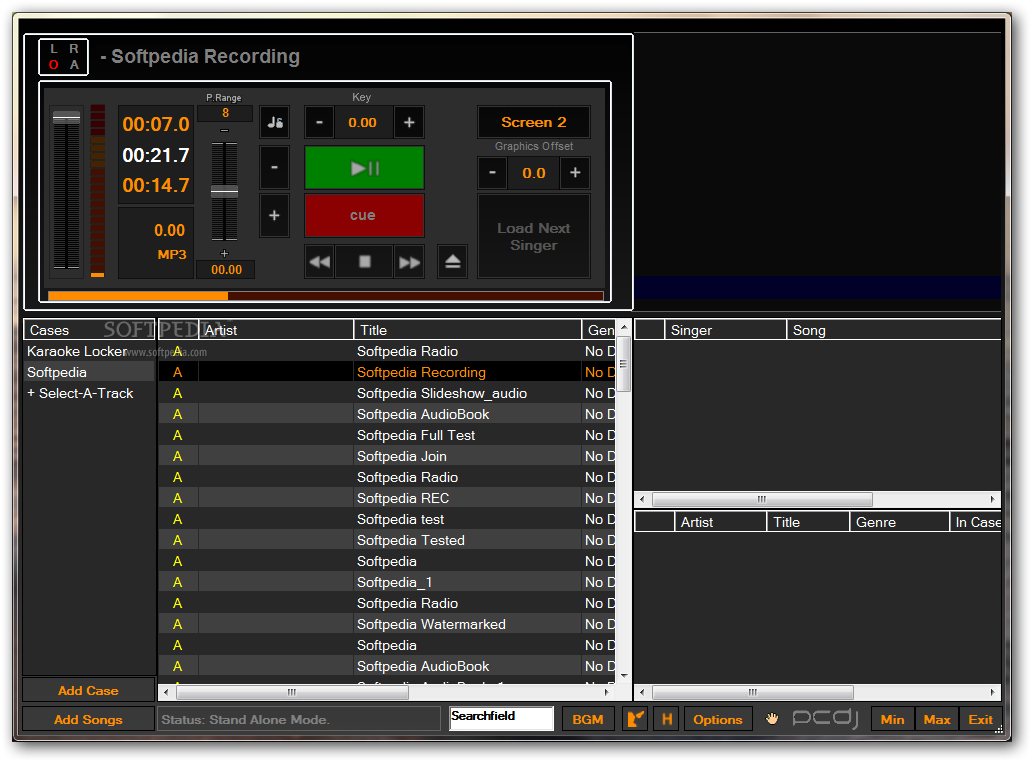This screenshot has width=1032, height=762.
Task: Click the music notes key-lock icon
Action: click(274, 122)
